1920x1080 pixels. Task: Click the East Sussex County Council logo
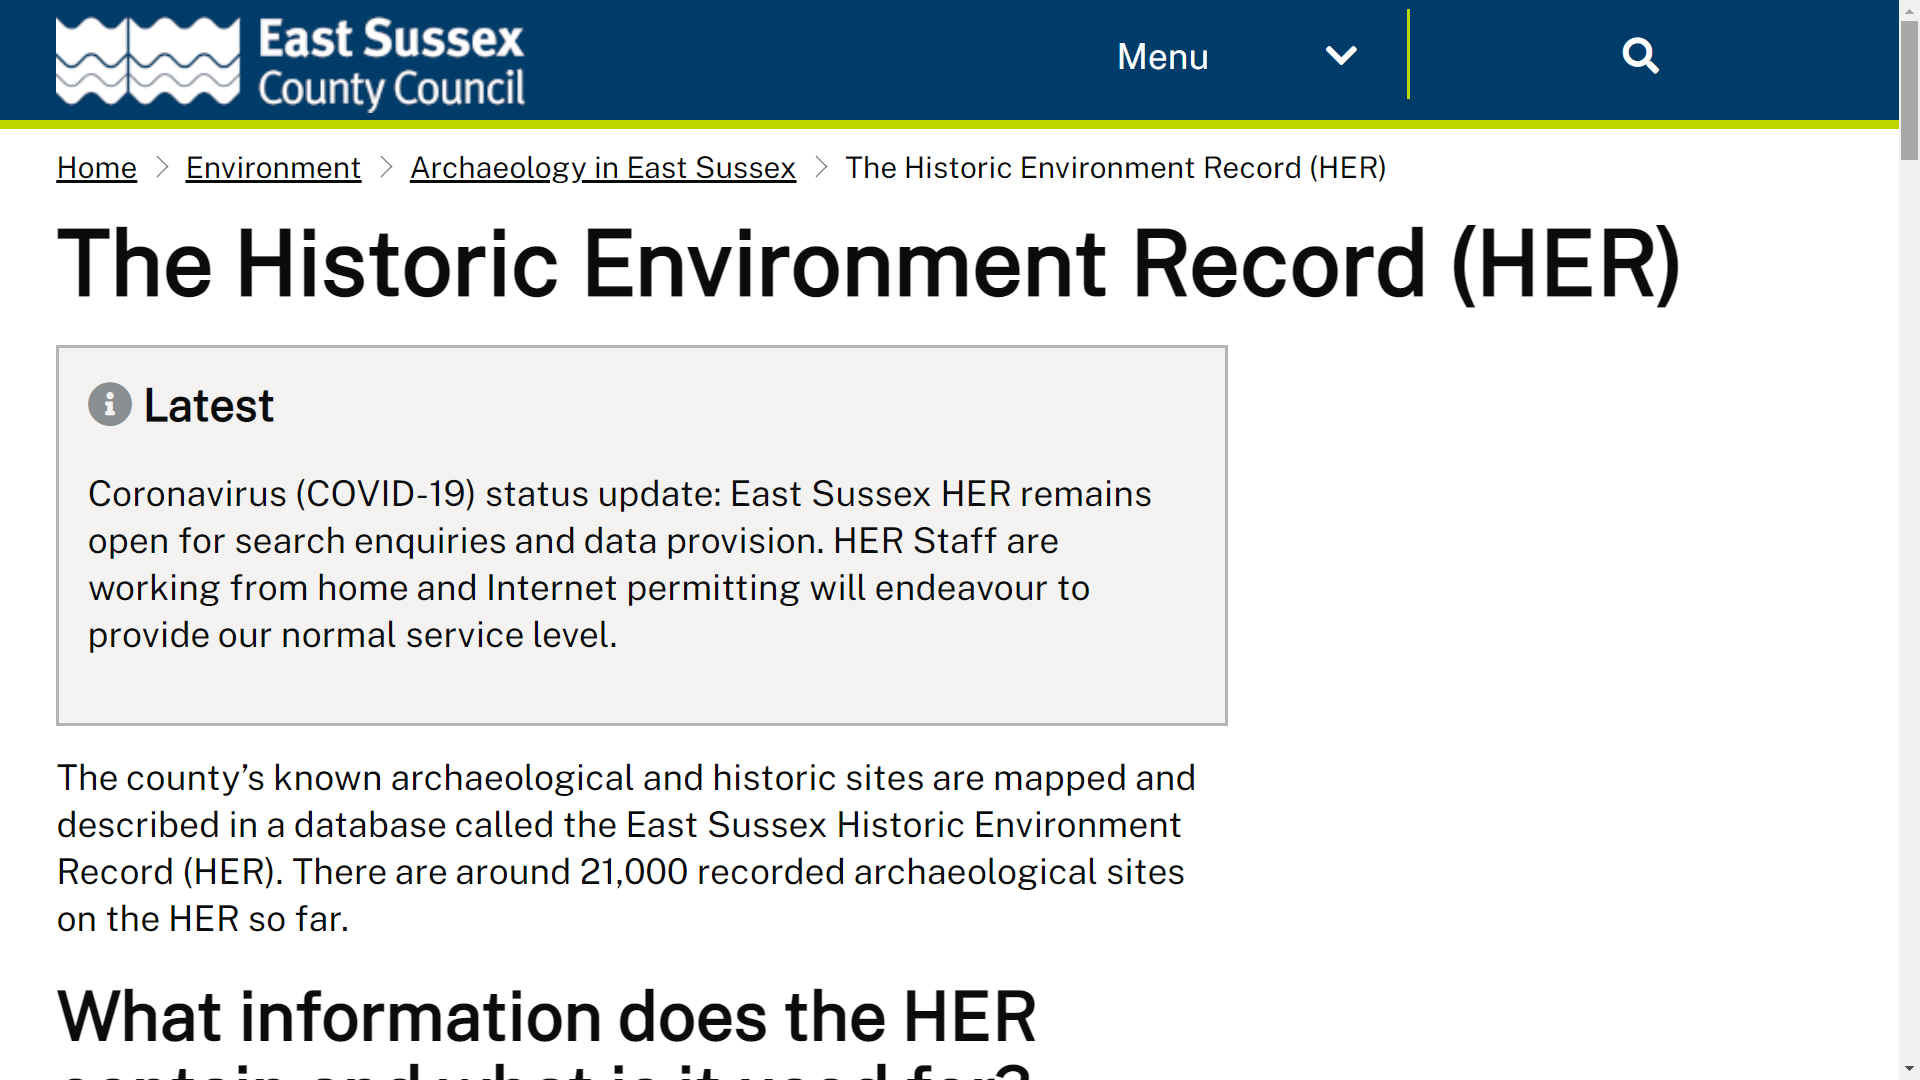pyautogui.click(x=290, y=62)
